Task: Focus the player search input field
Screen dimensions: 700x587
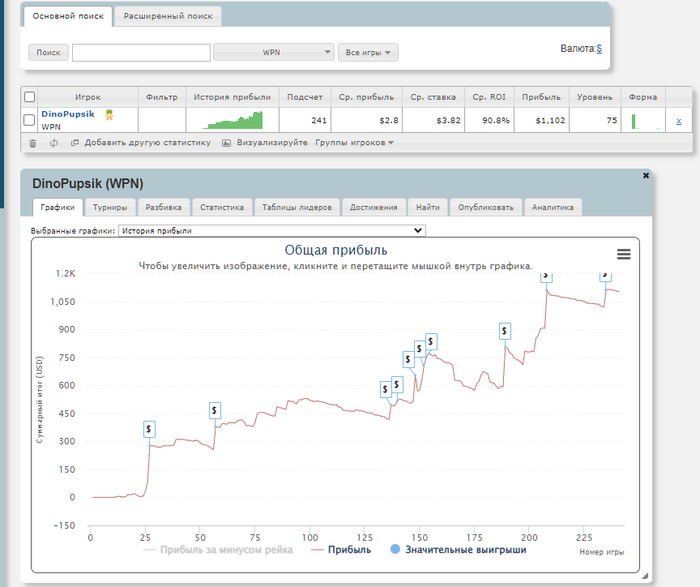Action: coord(141,52)
